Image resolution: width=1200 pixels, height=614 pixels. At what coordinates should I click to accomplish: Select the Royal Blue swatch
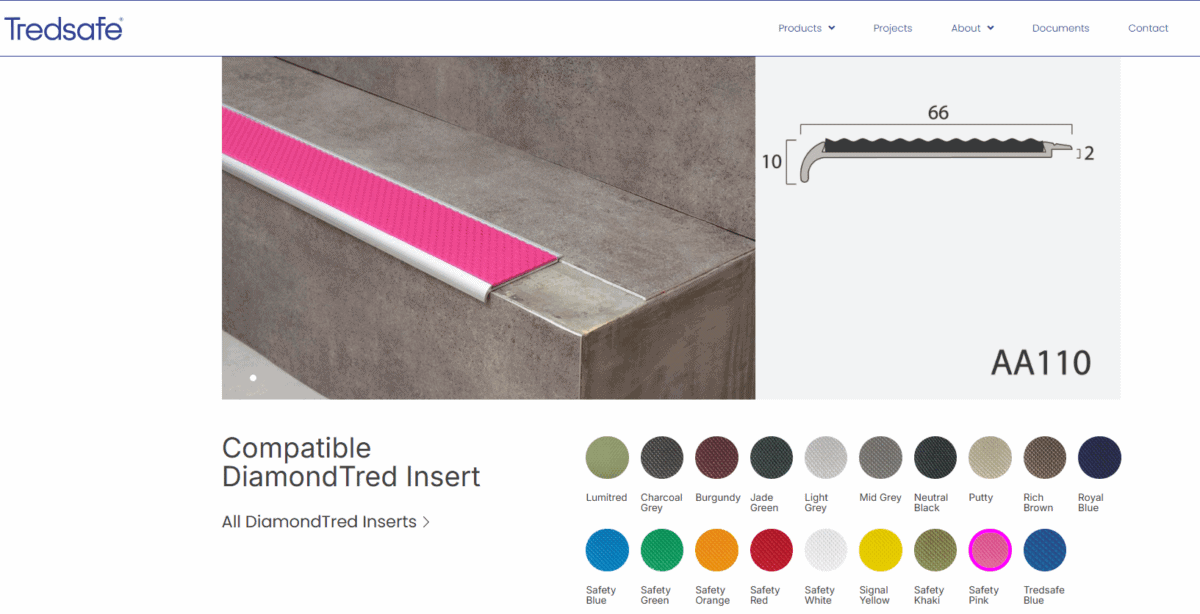pyautogui.click(x=1099, y=458)
